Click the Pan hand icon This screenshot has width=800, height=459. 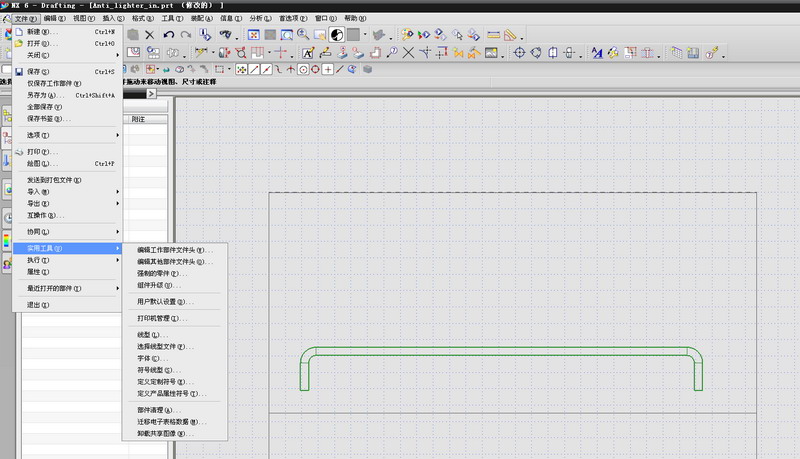320,35
